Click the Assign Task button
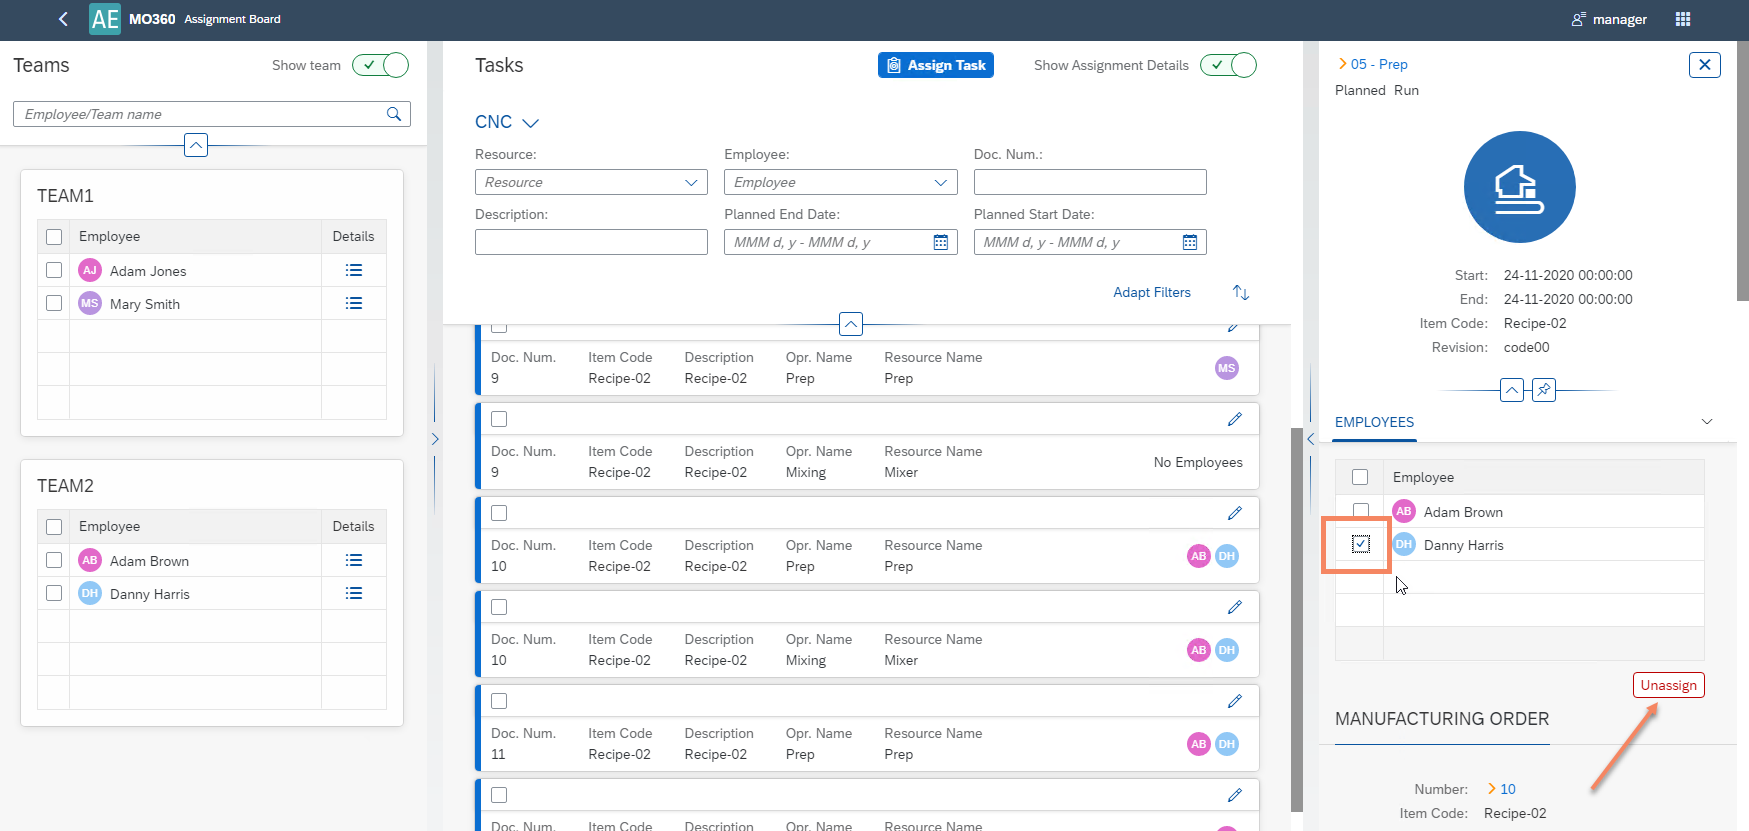This screenshot has height=831, width=1749. (935, 65)
